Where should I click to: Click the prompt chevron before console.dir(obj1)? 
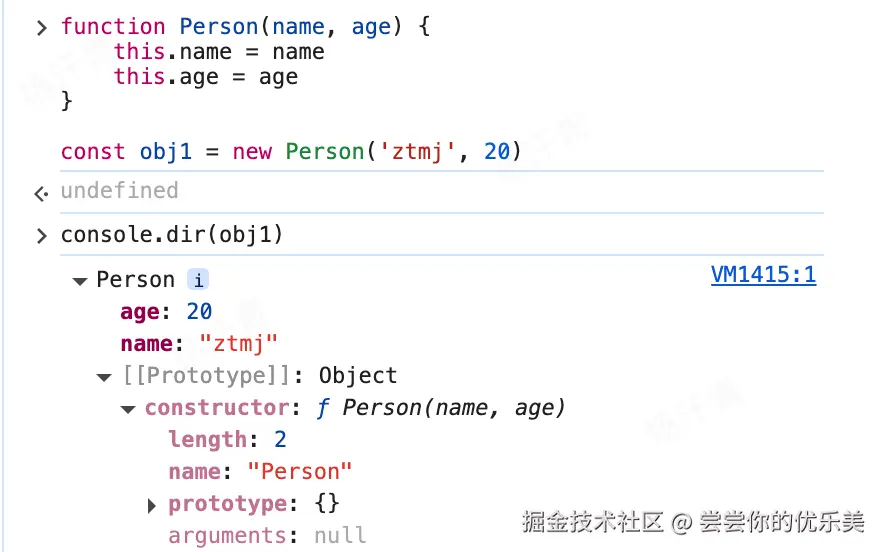point(41,236)
